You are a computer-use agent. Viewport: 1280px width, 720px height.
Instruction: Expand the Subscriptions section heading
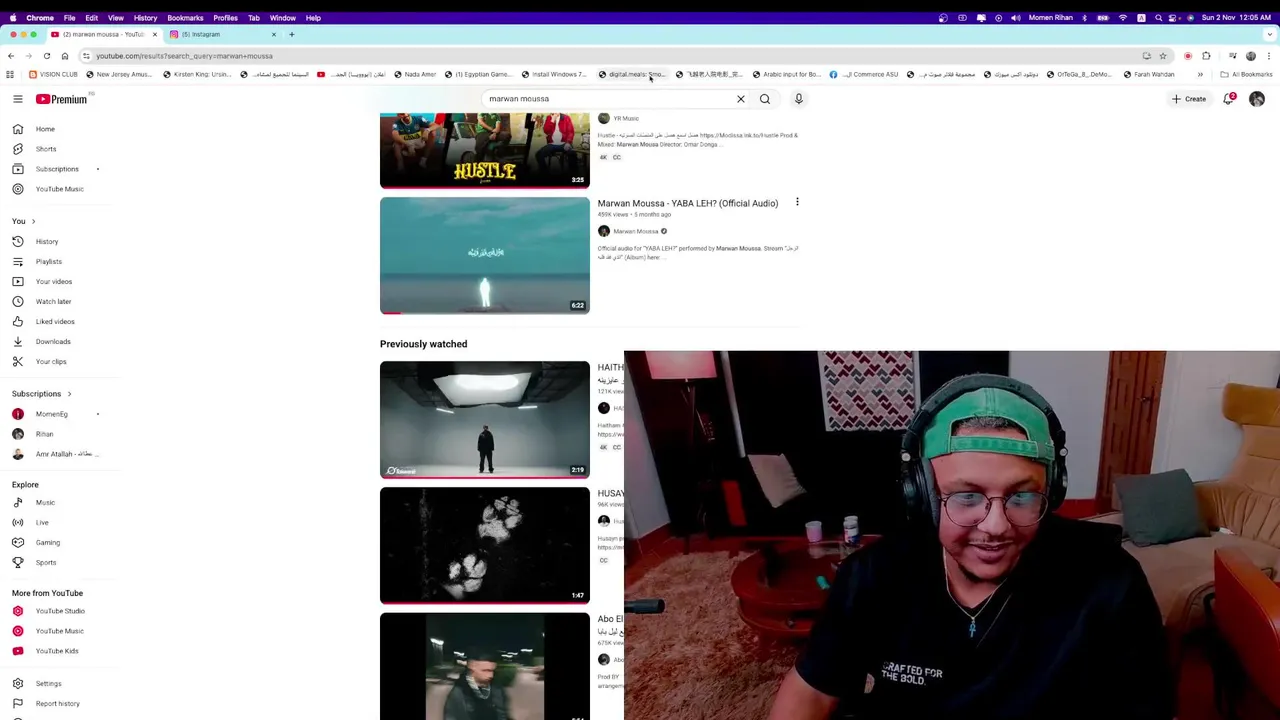point(41,394)
